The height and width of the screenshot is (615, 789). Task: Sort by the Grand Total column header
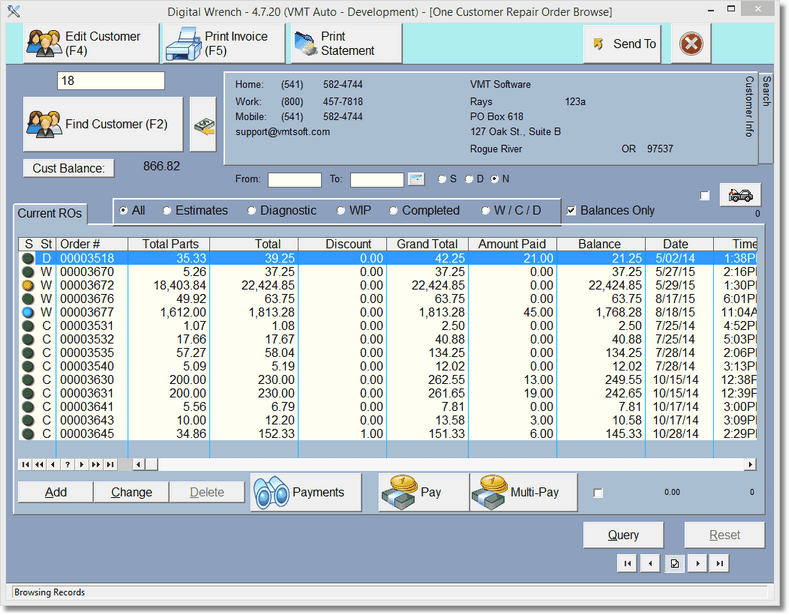click(427, 244)
